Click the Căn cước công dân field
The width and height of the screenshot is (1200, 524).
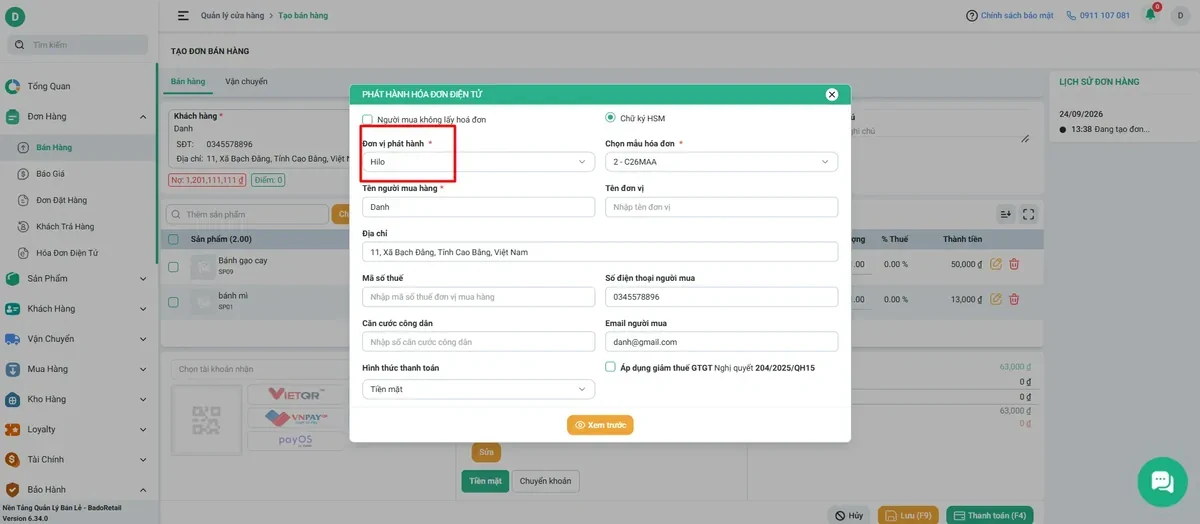[x=478, y=342]
